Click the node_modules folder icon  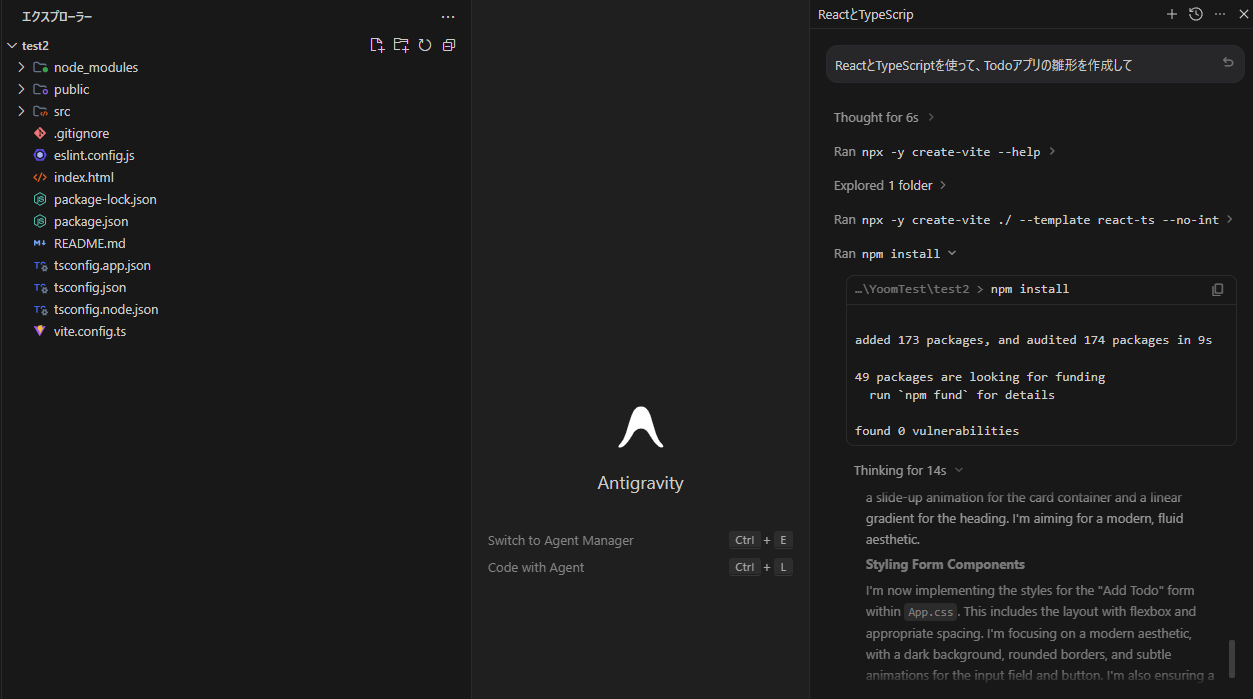tap(40, 67)
